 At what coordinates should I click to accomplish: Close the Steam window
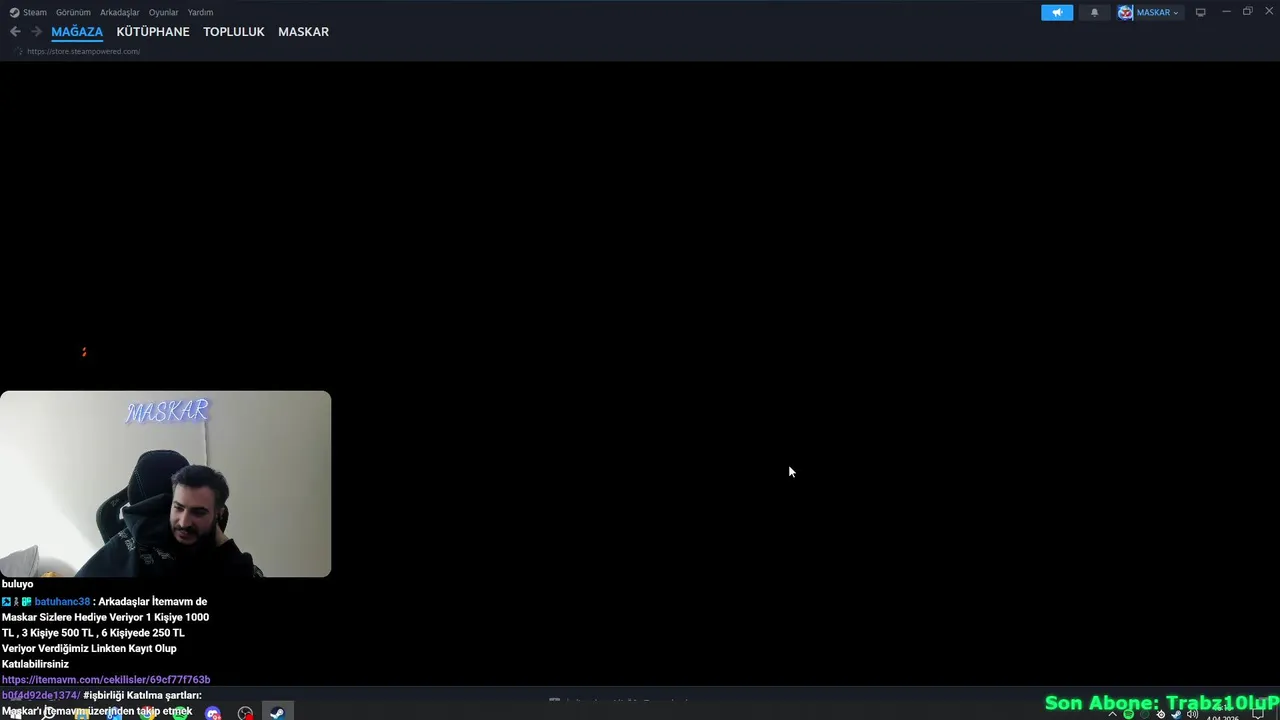[1268, 12]
